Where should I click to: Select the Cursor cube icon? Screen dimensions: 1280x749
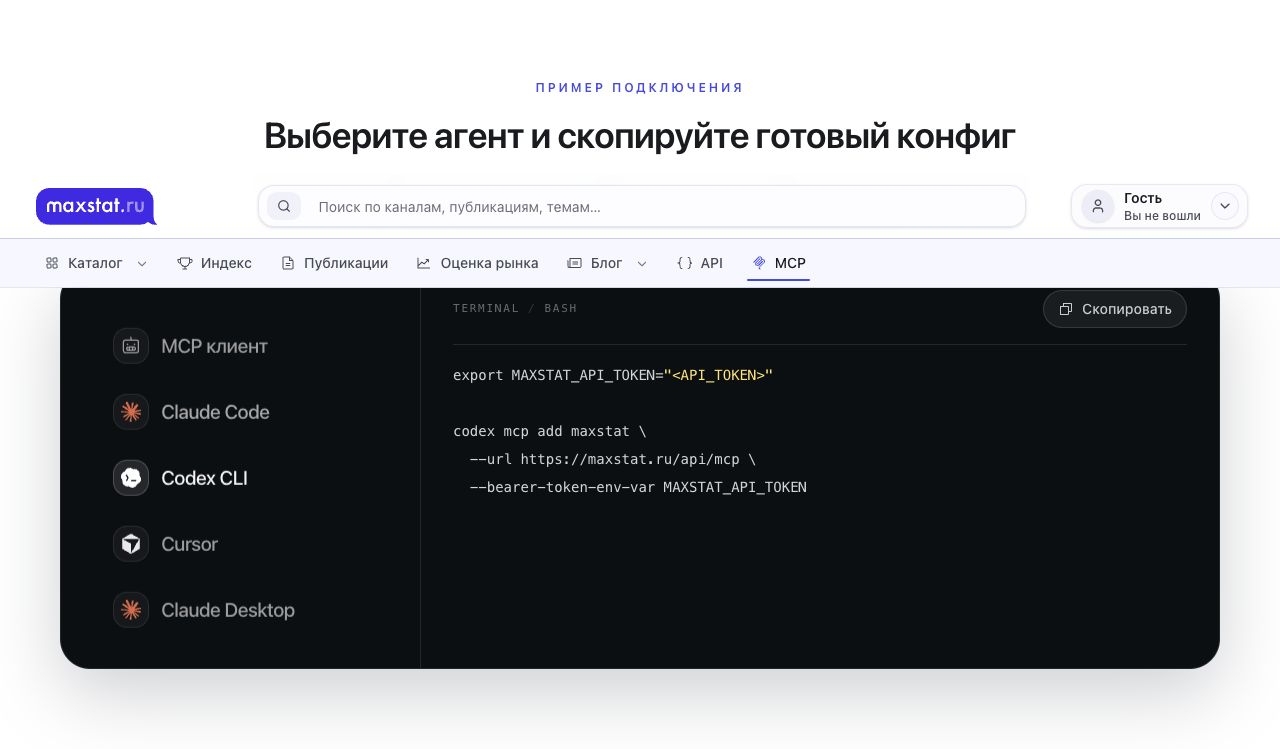tap(131, 544)
